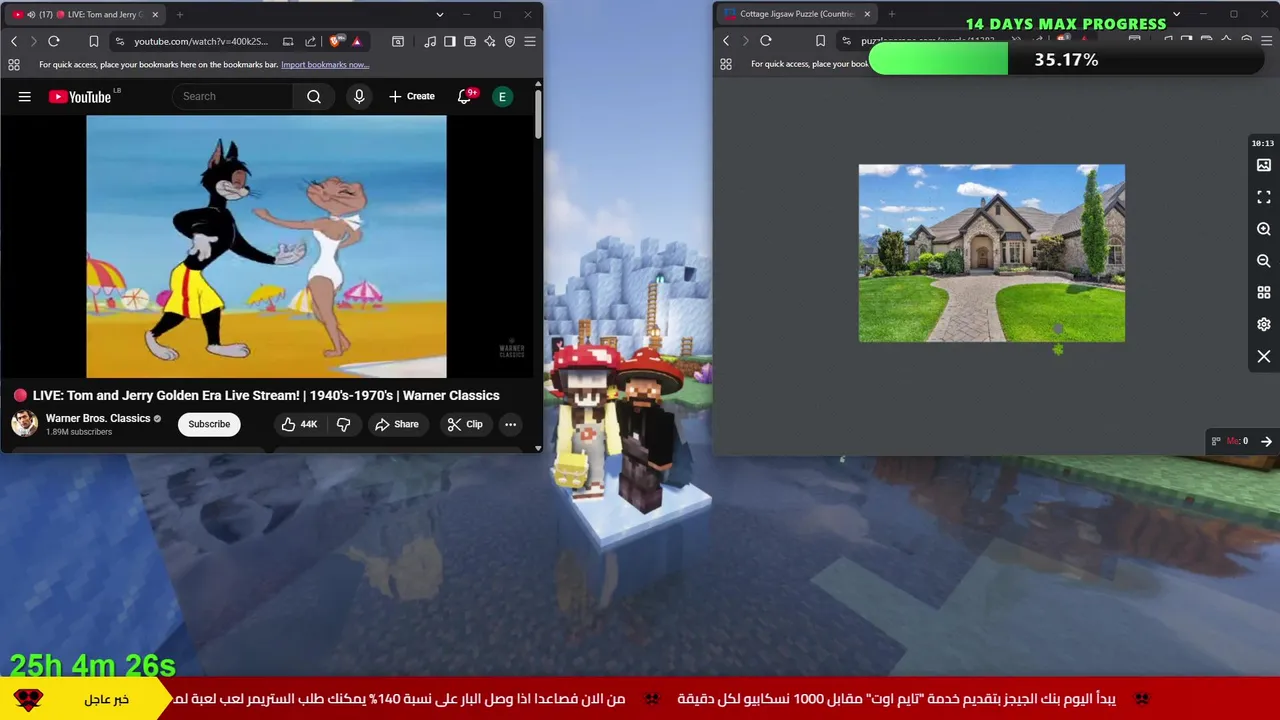Close the Cottage Jigsaw Puzzle tab
Image resolution: width=1280 pixels, height=720 pixels.
(x=867, y=15)
